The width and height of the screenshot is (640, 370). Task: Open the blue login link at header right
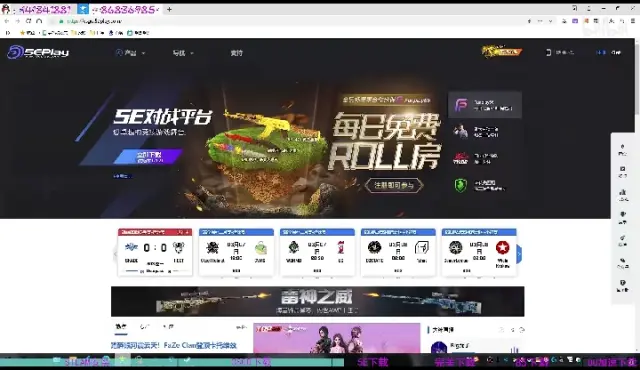click(x=601, y=53)
